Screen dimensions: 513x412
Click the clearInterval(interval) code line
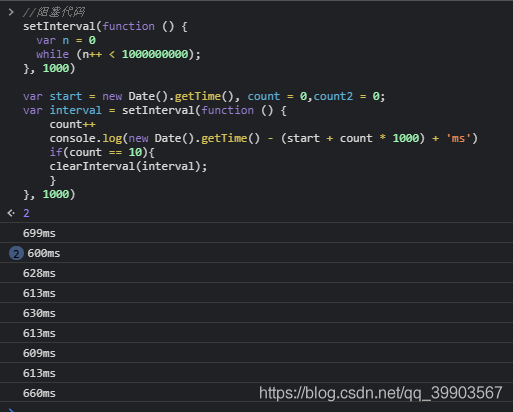coord(128,166)
